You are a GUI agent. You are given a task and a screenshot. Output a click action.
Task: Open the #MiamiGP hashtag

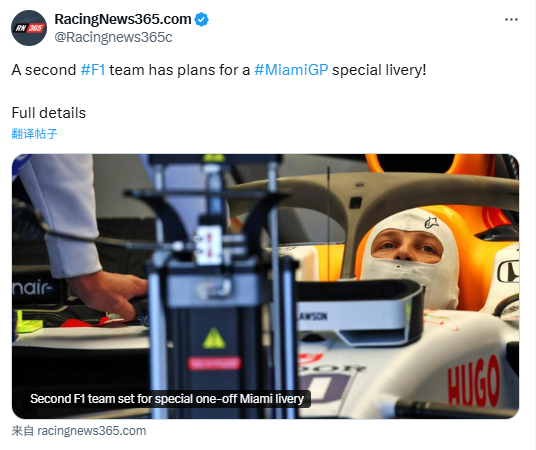click(291, 70)
